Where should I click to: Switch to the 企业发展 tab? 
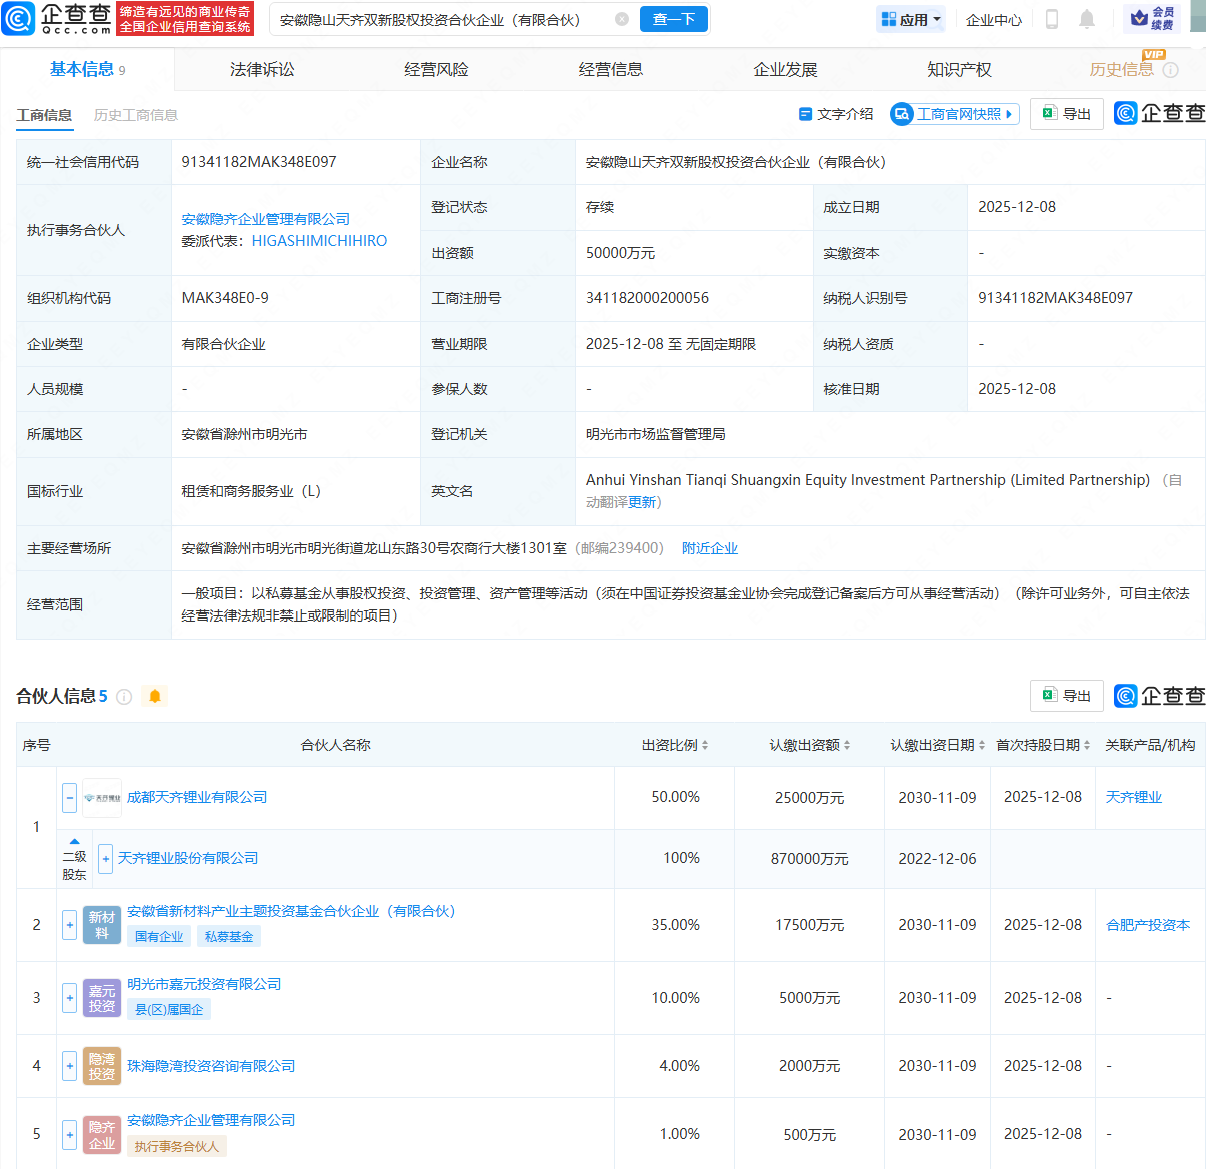pyautogui.click(x=786, y=68)
